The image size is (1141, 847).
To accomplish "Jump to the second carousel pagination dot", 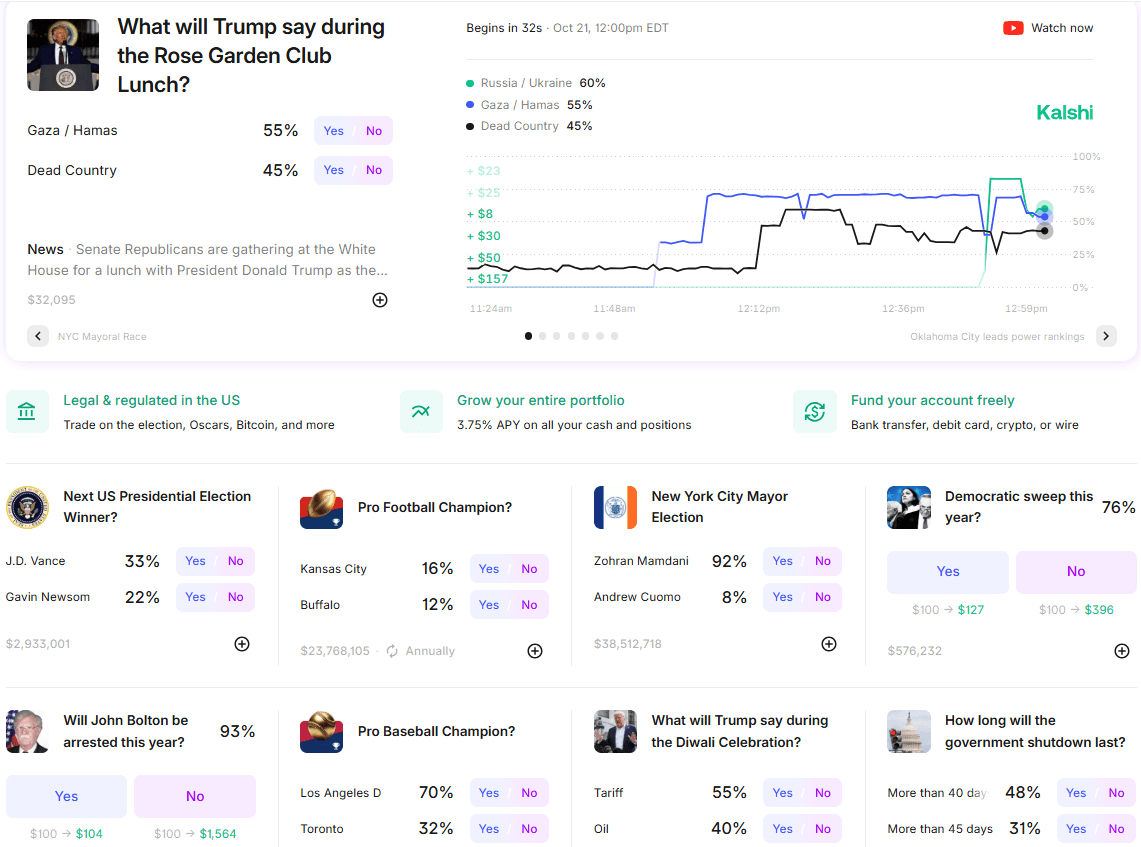I will click(x=543, y=336).
